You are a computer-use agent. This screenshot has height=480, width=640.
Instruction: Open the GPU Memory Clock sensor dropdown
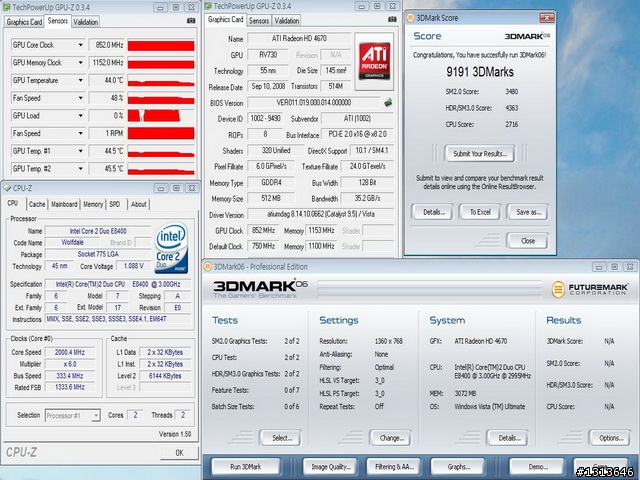pyautogui.click(x=80, y=62)
